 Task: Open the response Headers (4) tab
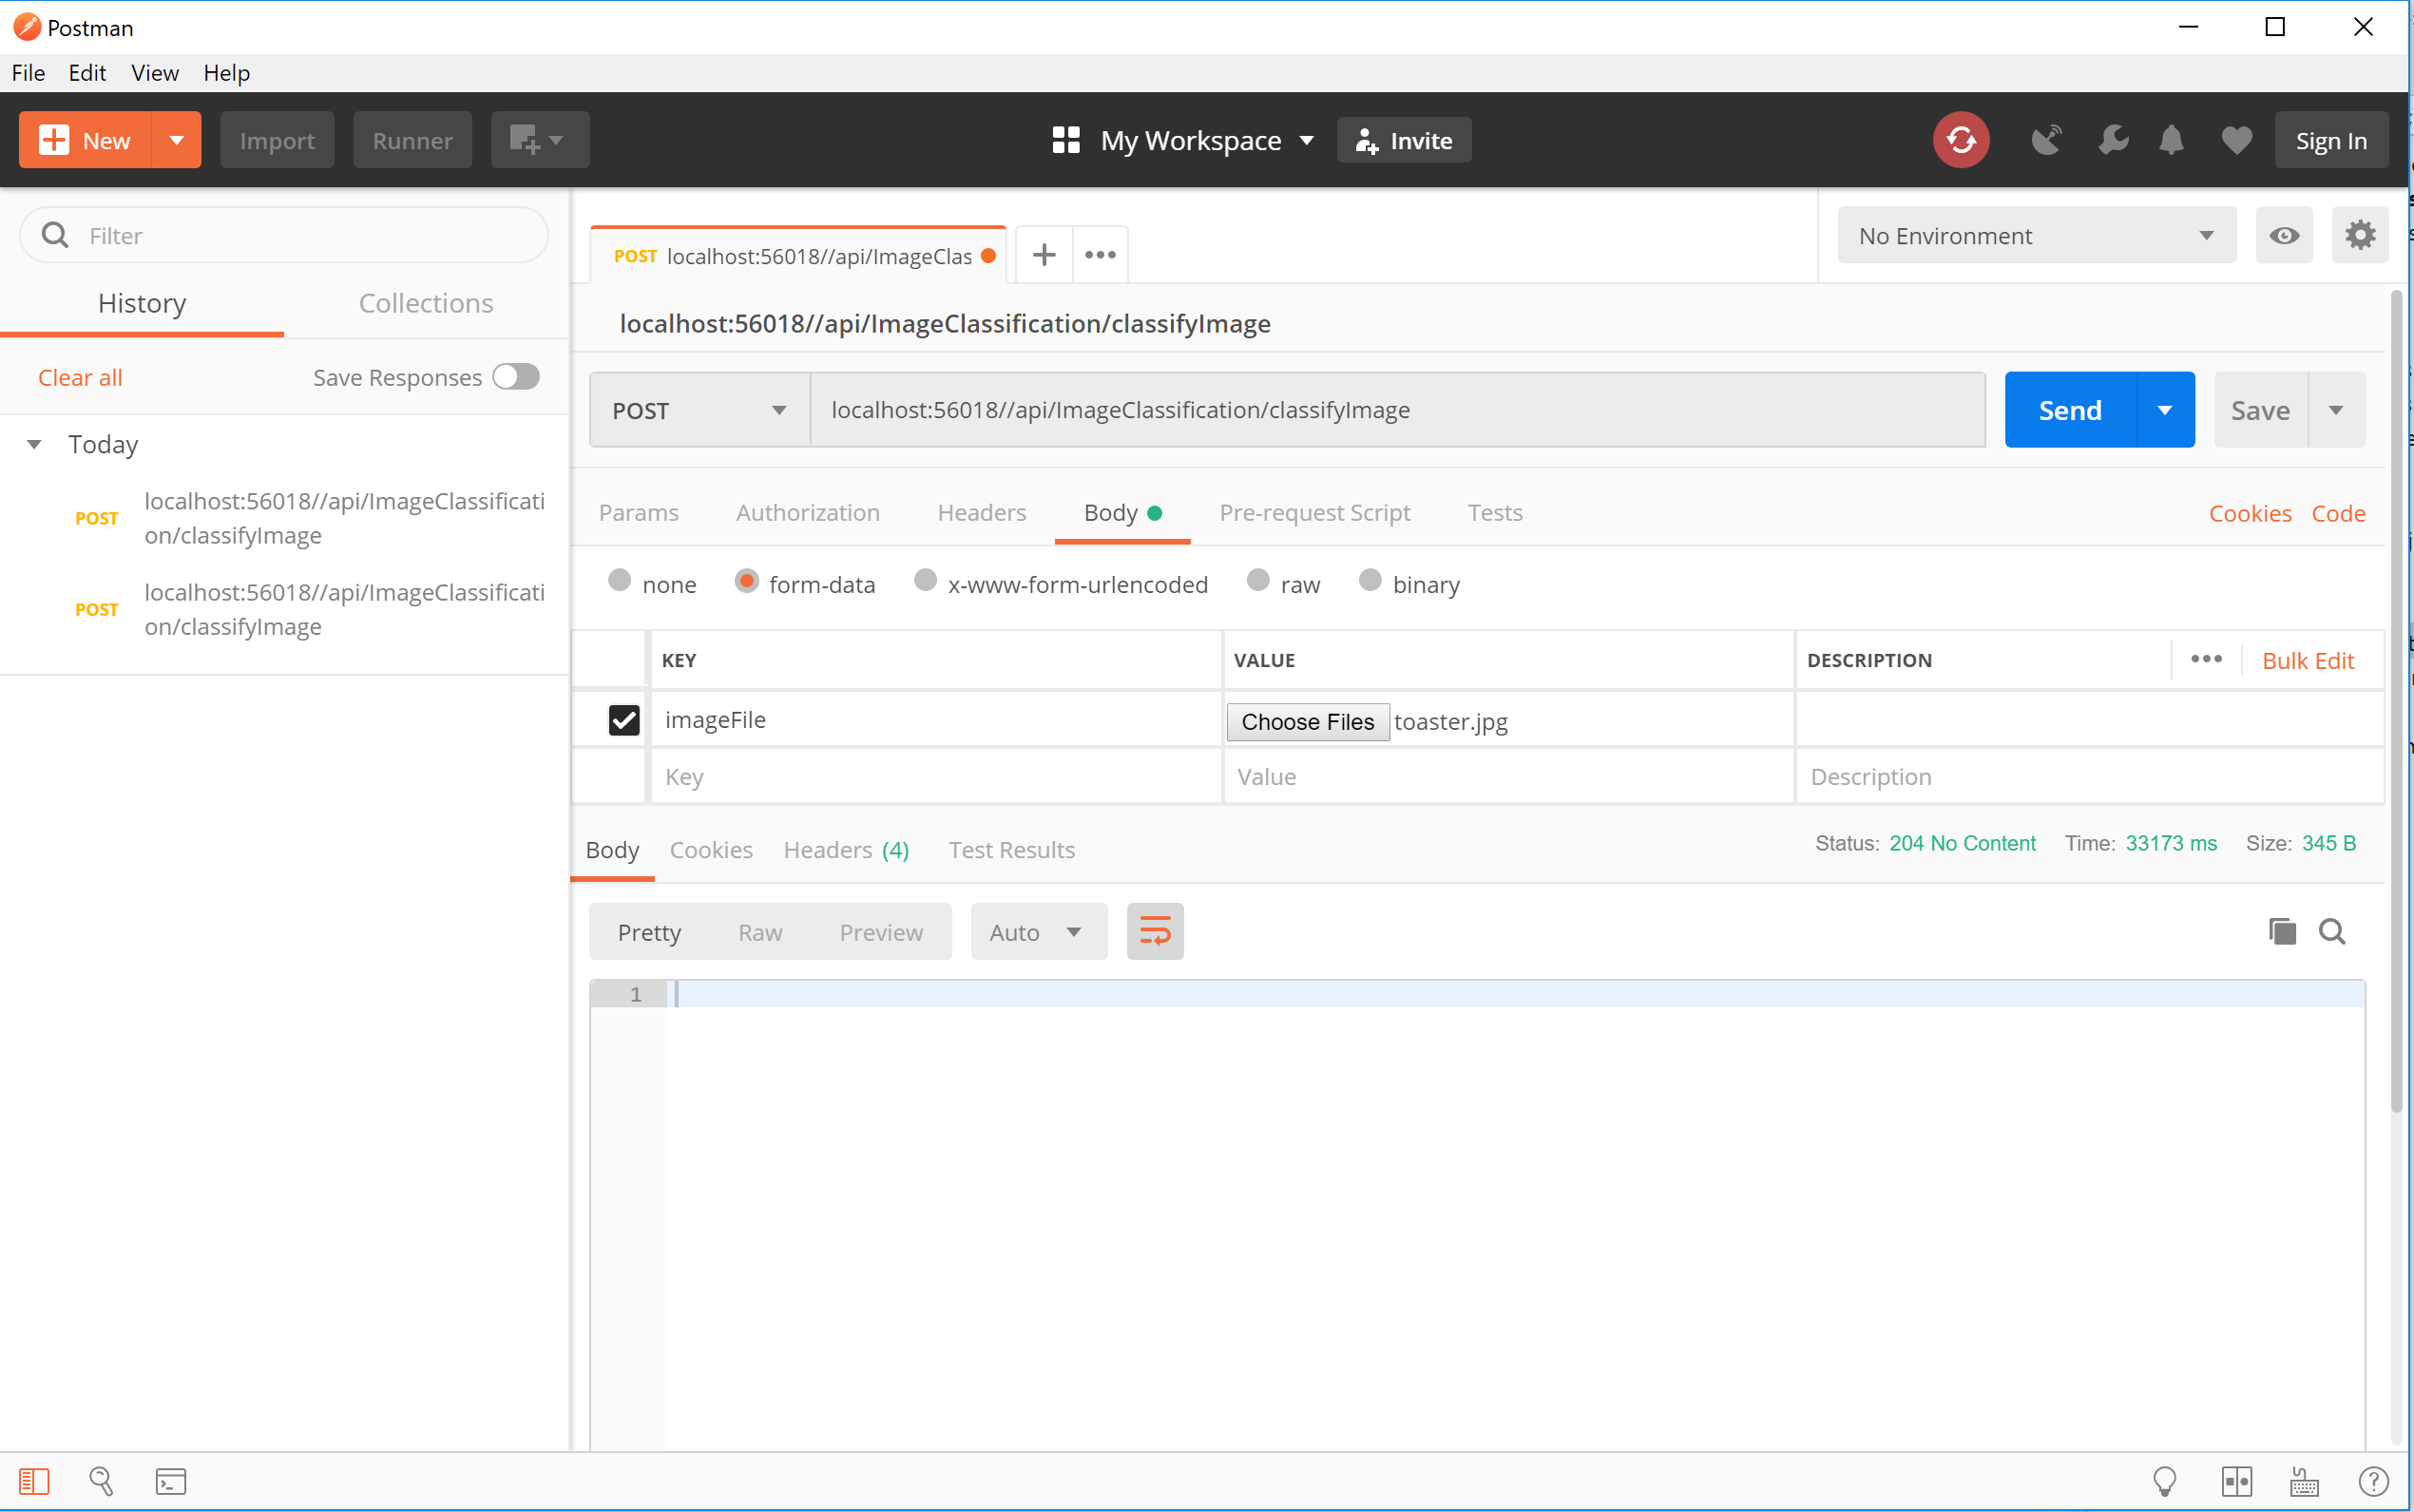846,850
